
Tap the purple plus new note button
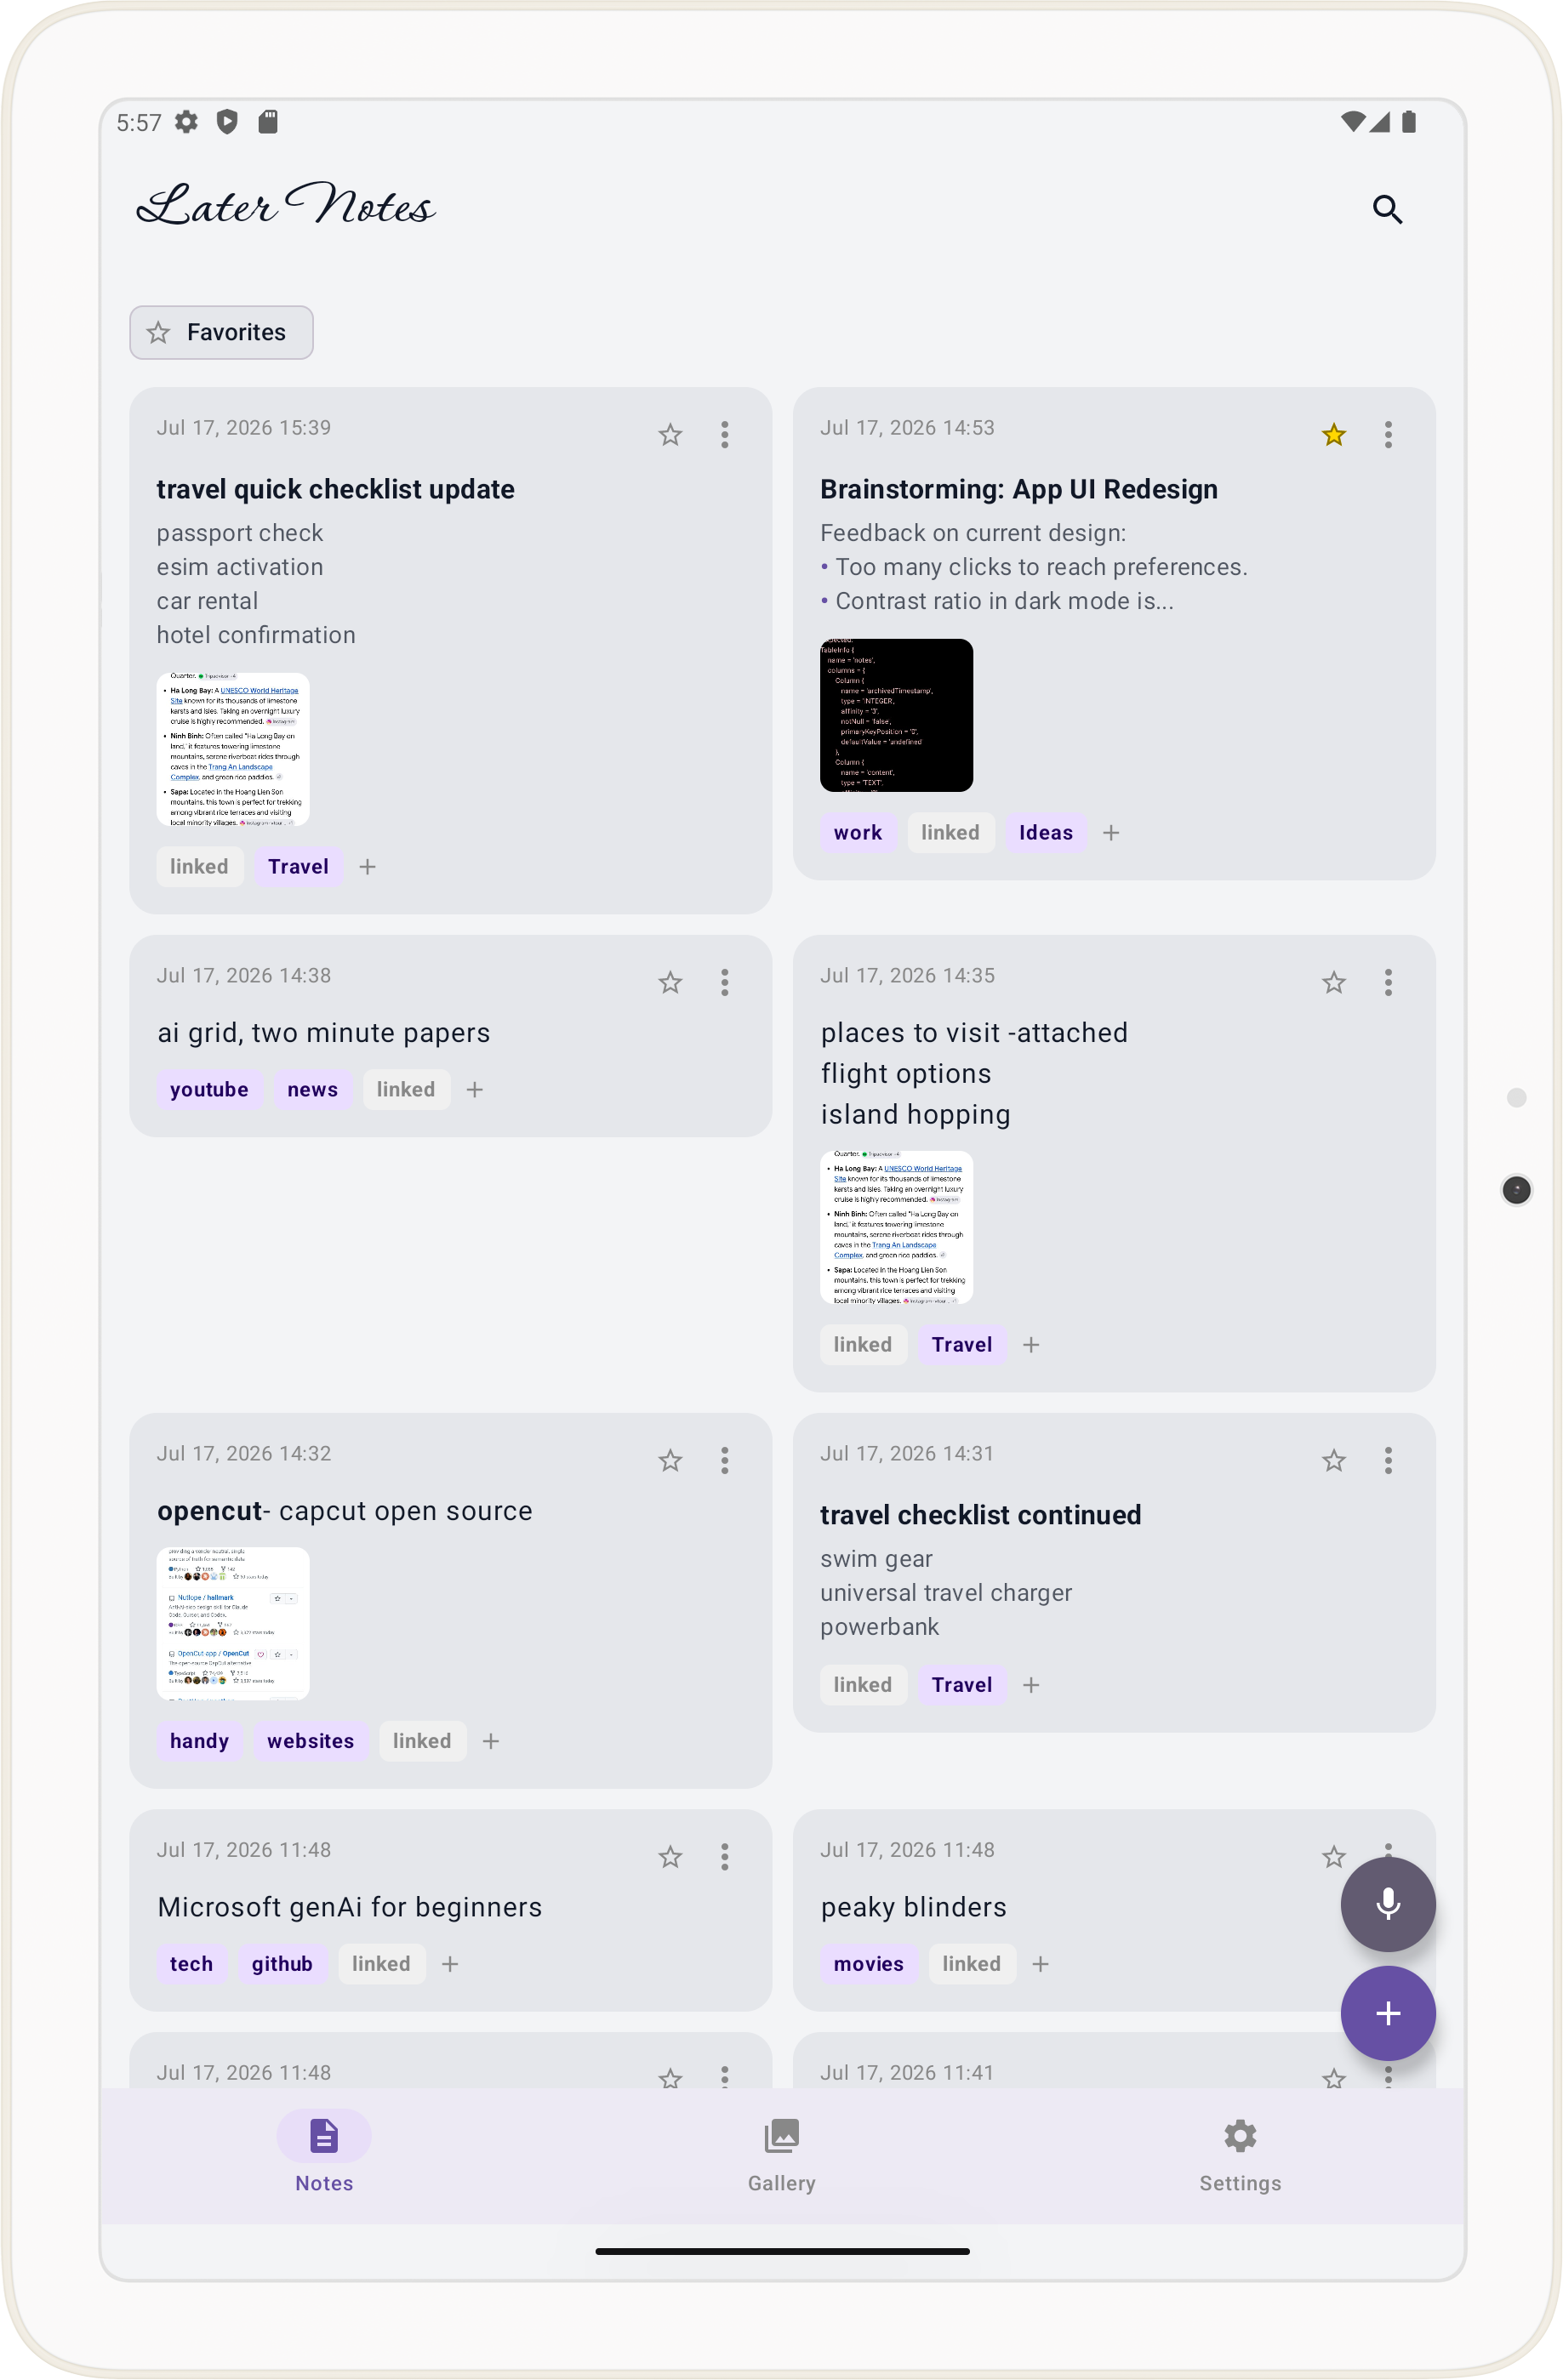click(1387, 2012)
